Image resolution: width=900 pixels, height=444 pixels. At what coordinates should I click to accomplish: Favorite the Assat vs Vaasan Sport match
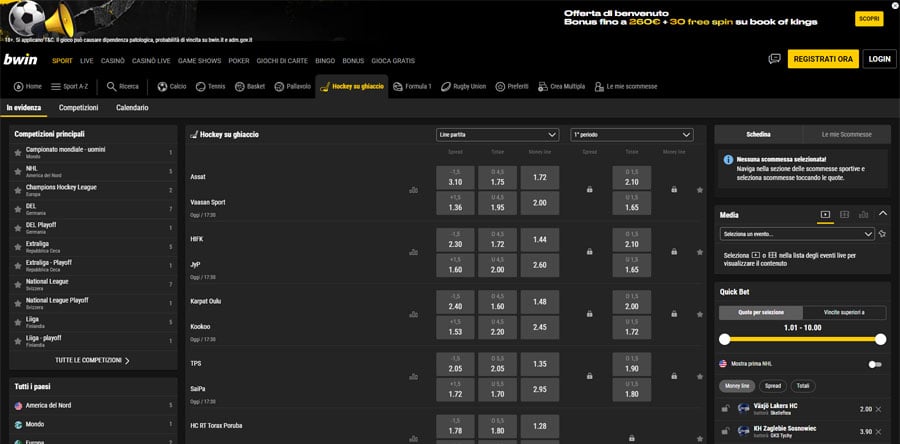pos(700,190)
